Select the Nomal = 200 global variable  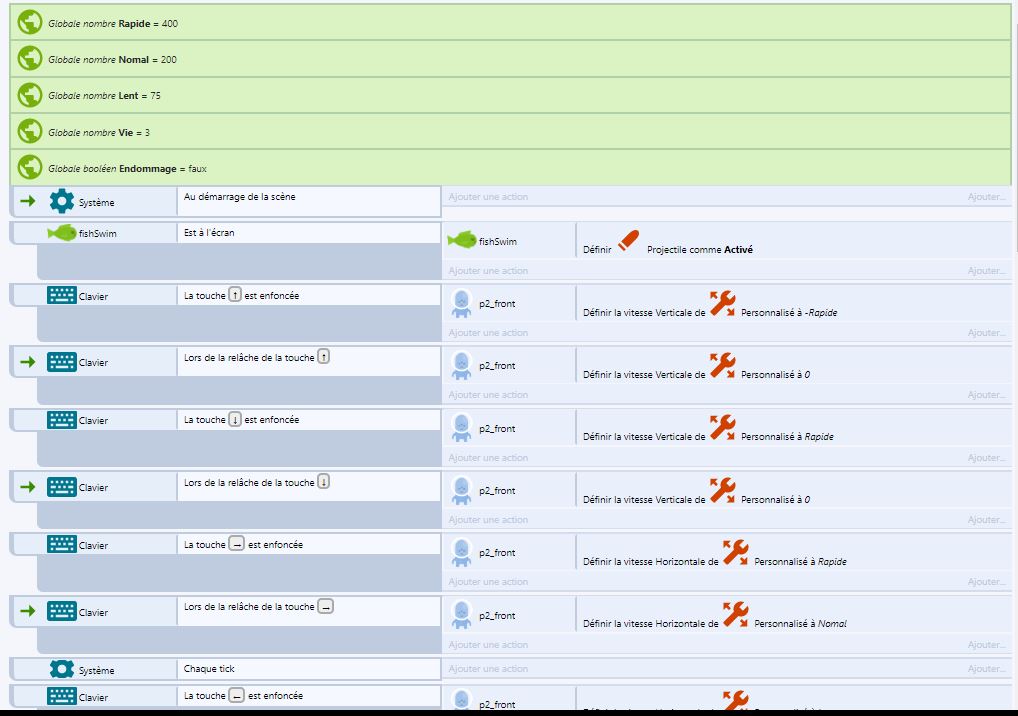(x=510, y=59)
